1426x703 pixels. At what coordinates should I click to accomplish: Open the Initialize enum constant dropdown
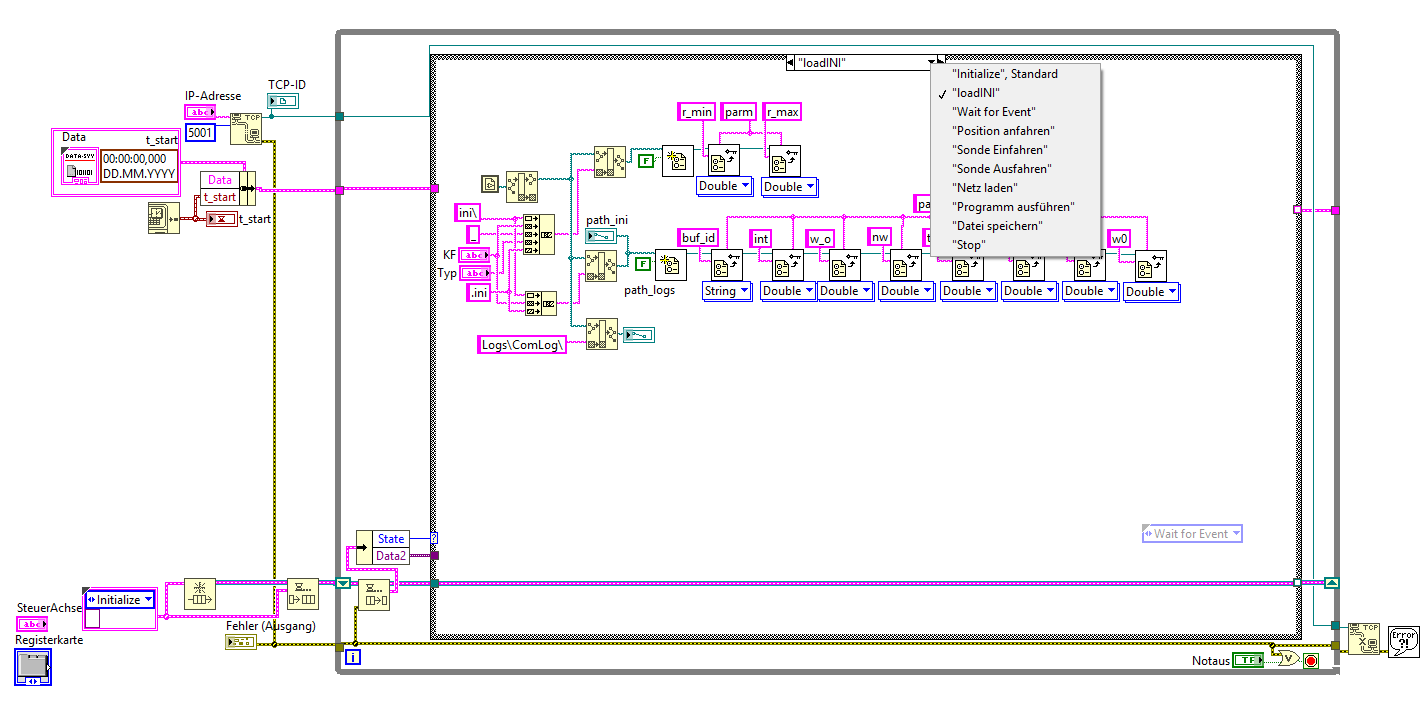coord(120,600)
